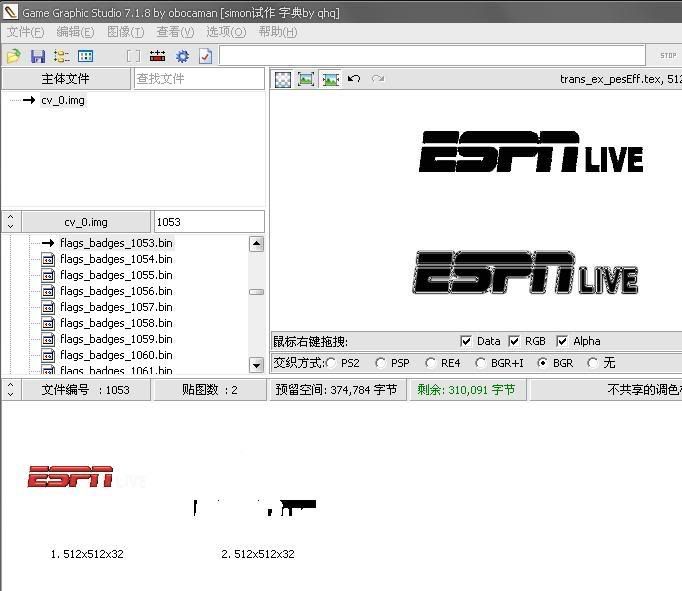
Task: Click the file list scrollbar thumb
Action: tap(257, 292)
